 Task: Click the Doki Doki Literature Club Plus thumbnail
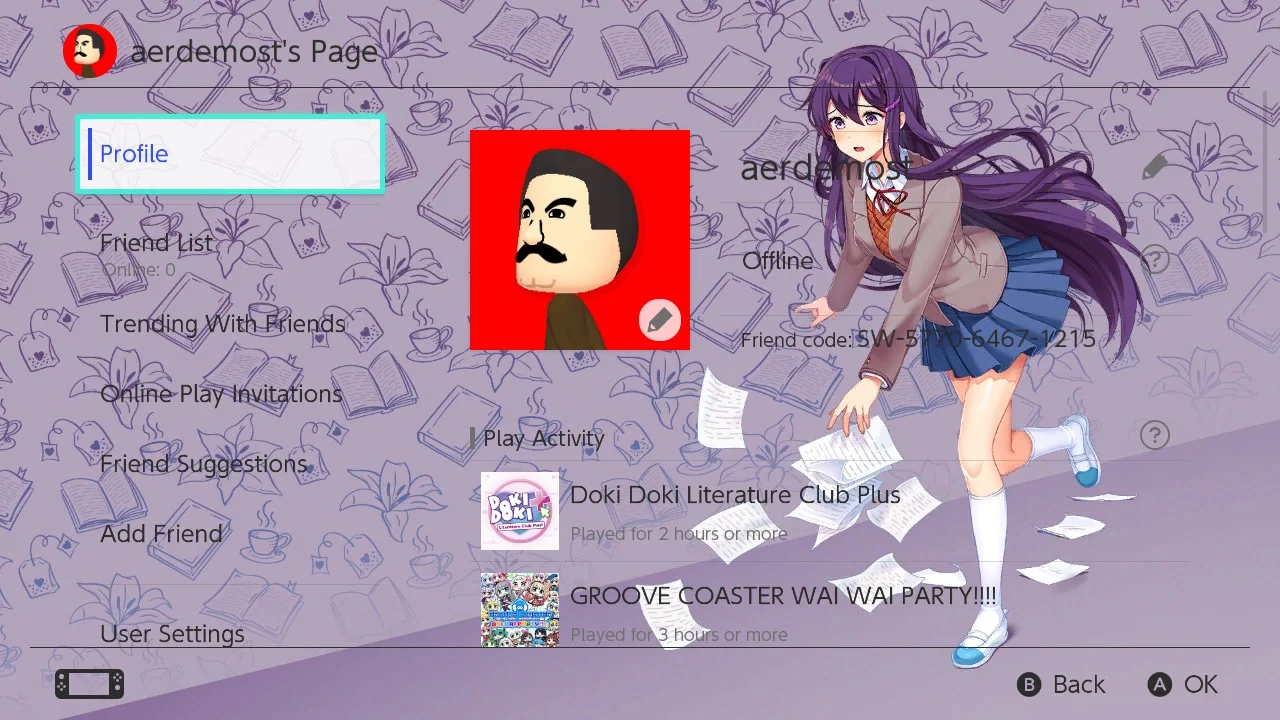coord(519,511)
